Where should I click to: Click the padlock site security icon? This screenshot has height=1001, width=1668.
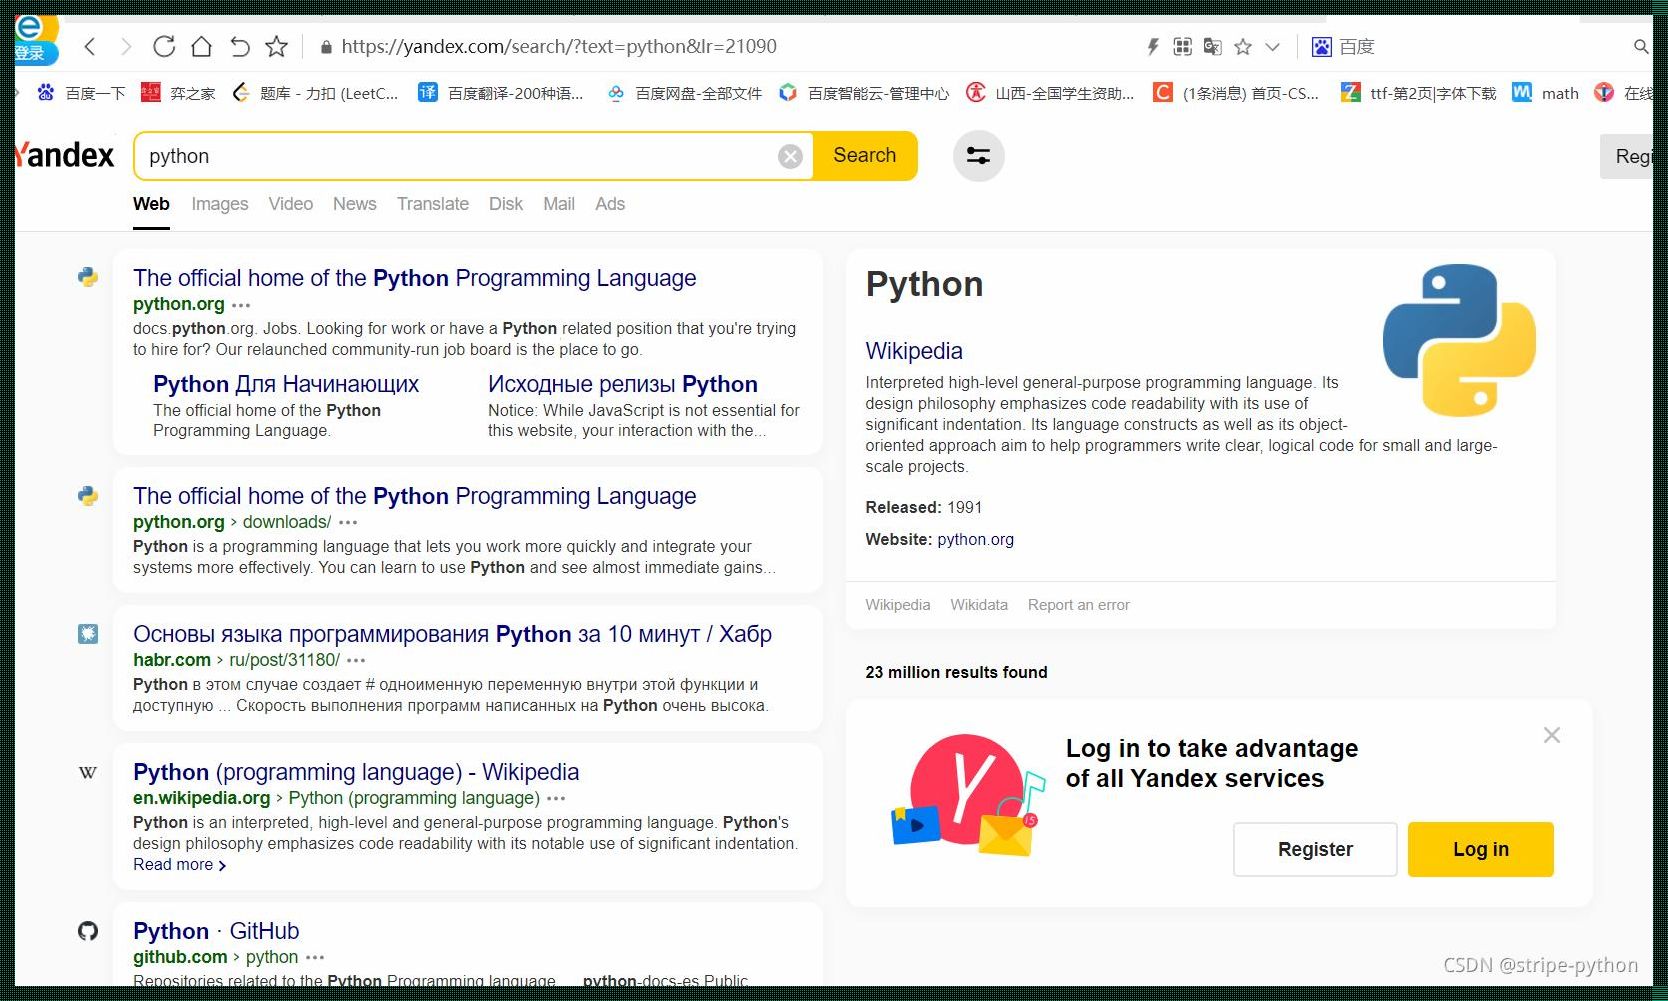point(326,47)
